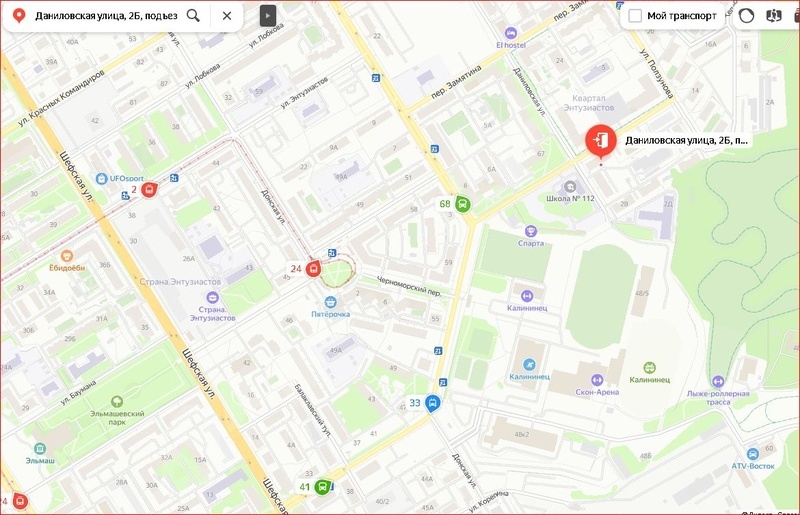This screenshot has height=515, width=800.
Task: Click the Скон-Арена place label
Action: (x=597, y=392)
